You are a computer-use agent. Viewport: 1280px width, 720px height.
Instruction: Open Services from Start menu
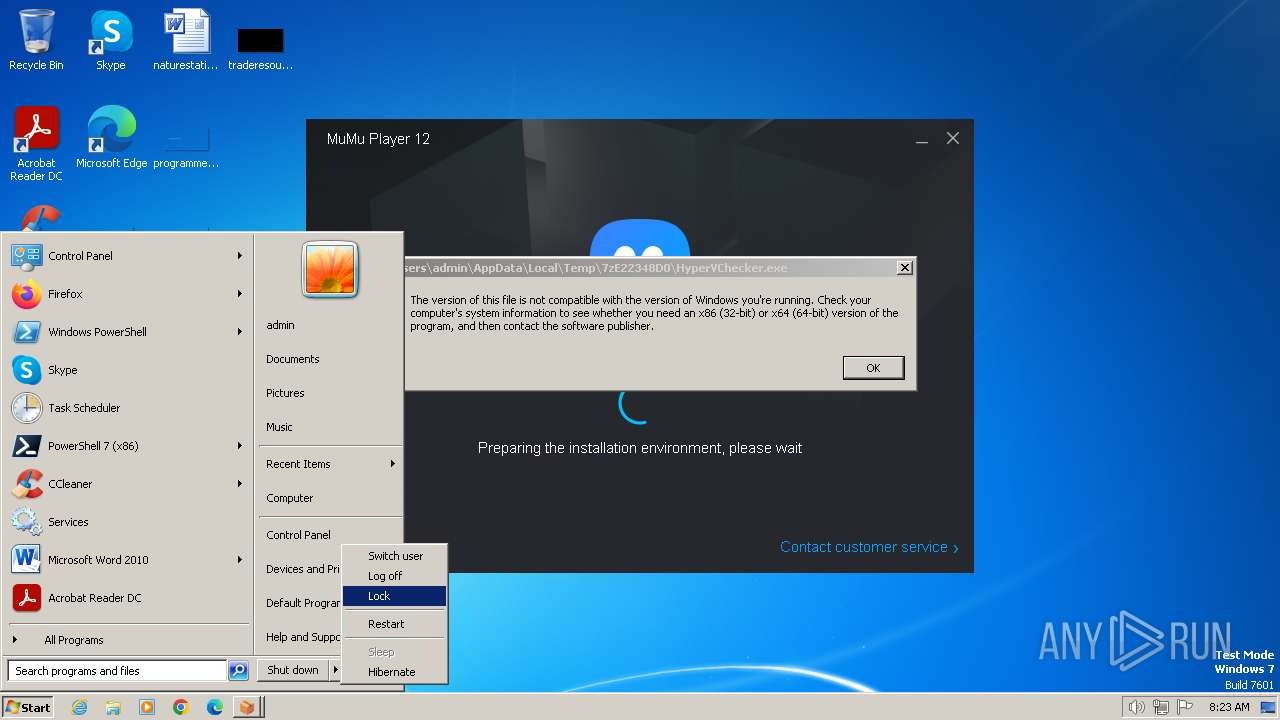point(128,522)
